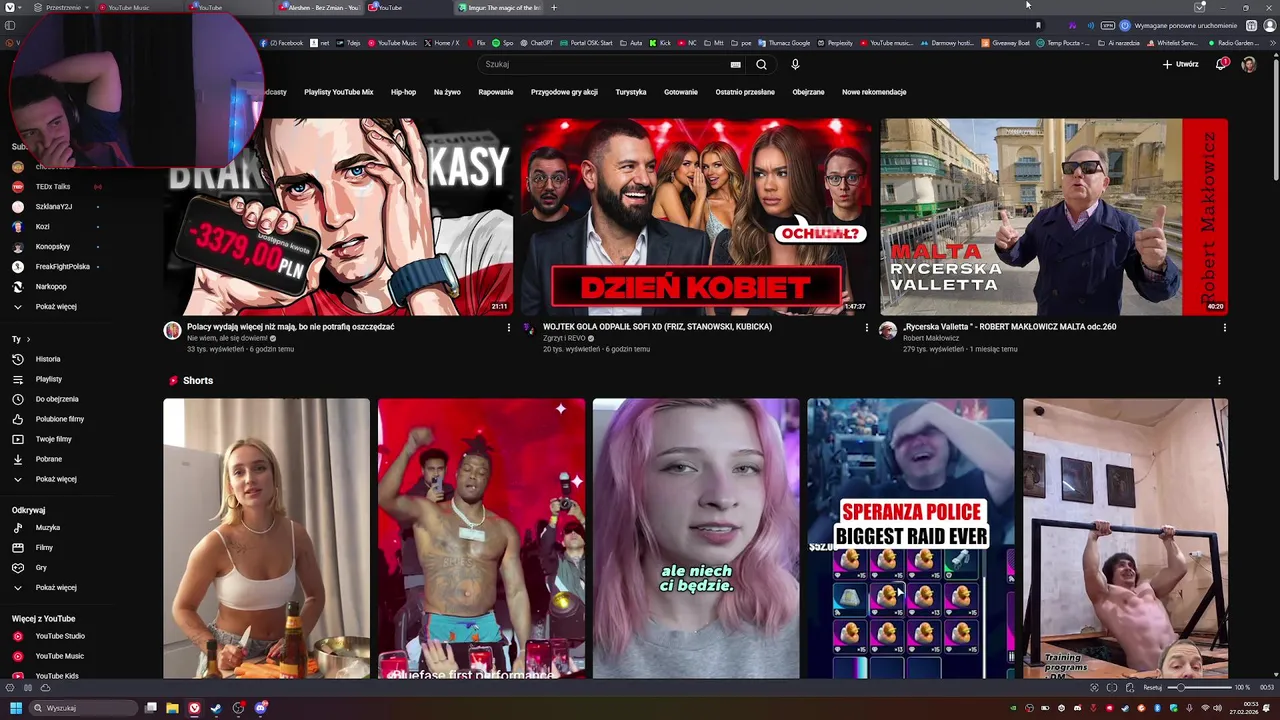This screenshot has height=720, width=1280.
Task: Open the Windows Start button
Action: (x=16, y=708)
